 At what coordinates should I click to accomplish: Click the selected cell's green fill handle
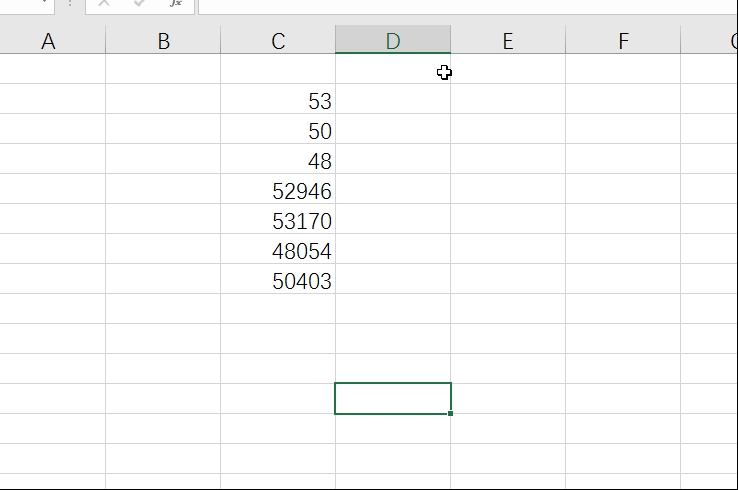click(450, 413)
